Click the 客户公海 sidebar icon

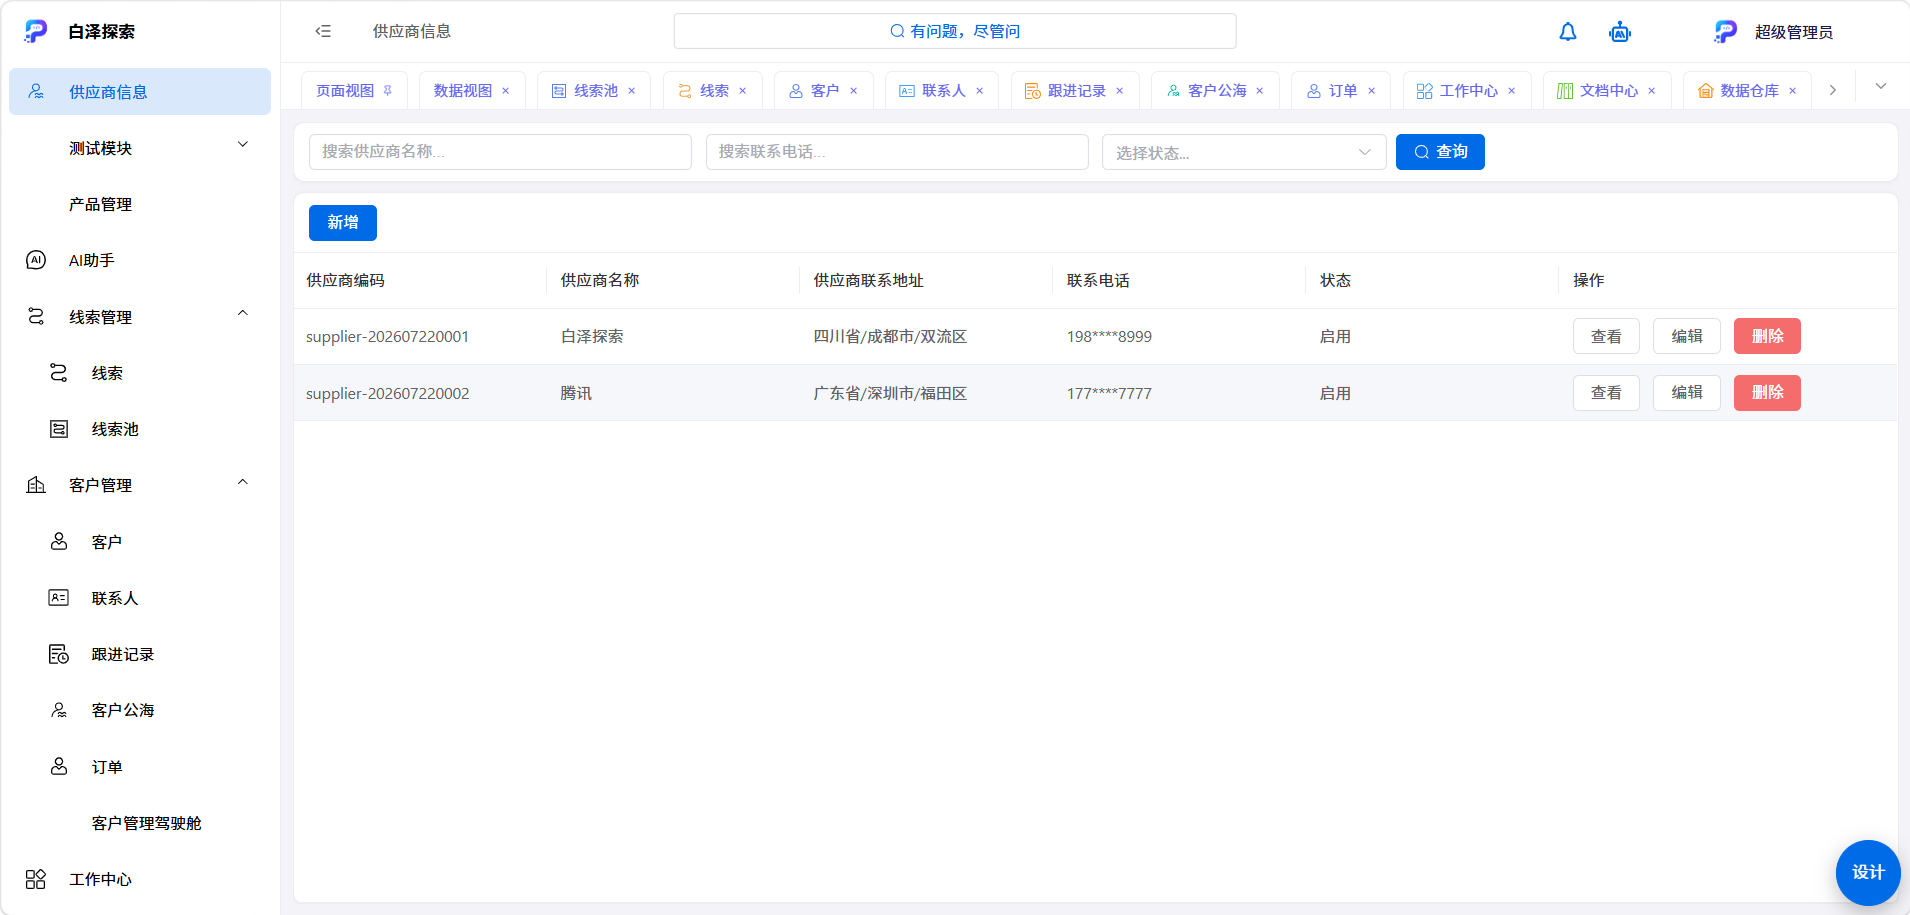(x=59, y=710)
